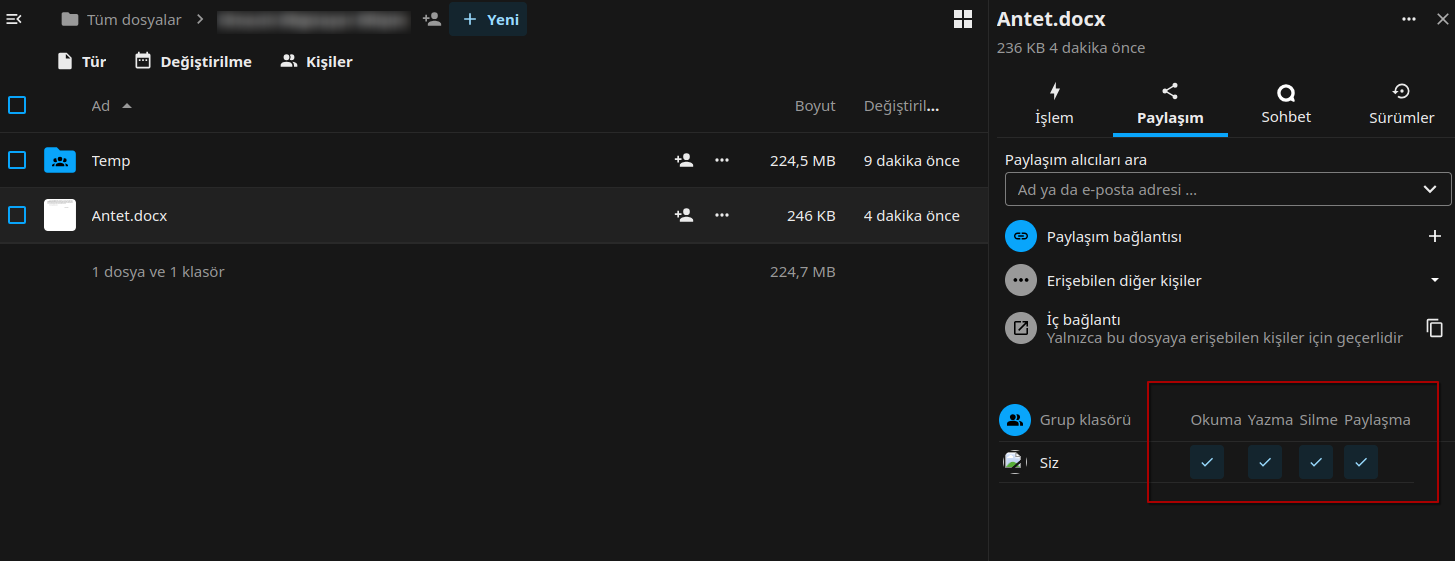Click share icon for Temp folder
The image size is (1455, 561).
[x=684, y=160]
